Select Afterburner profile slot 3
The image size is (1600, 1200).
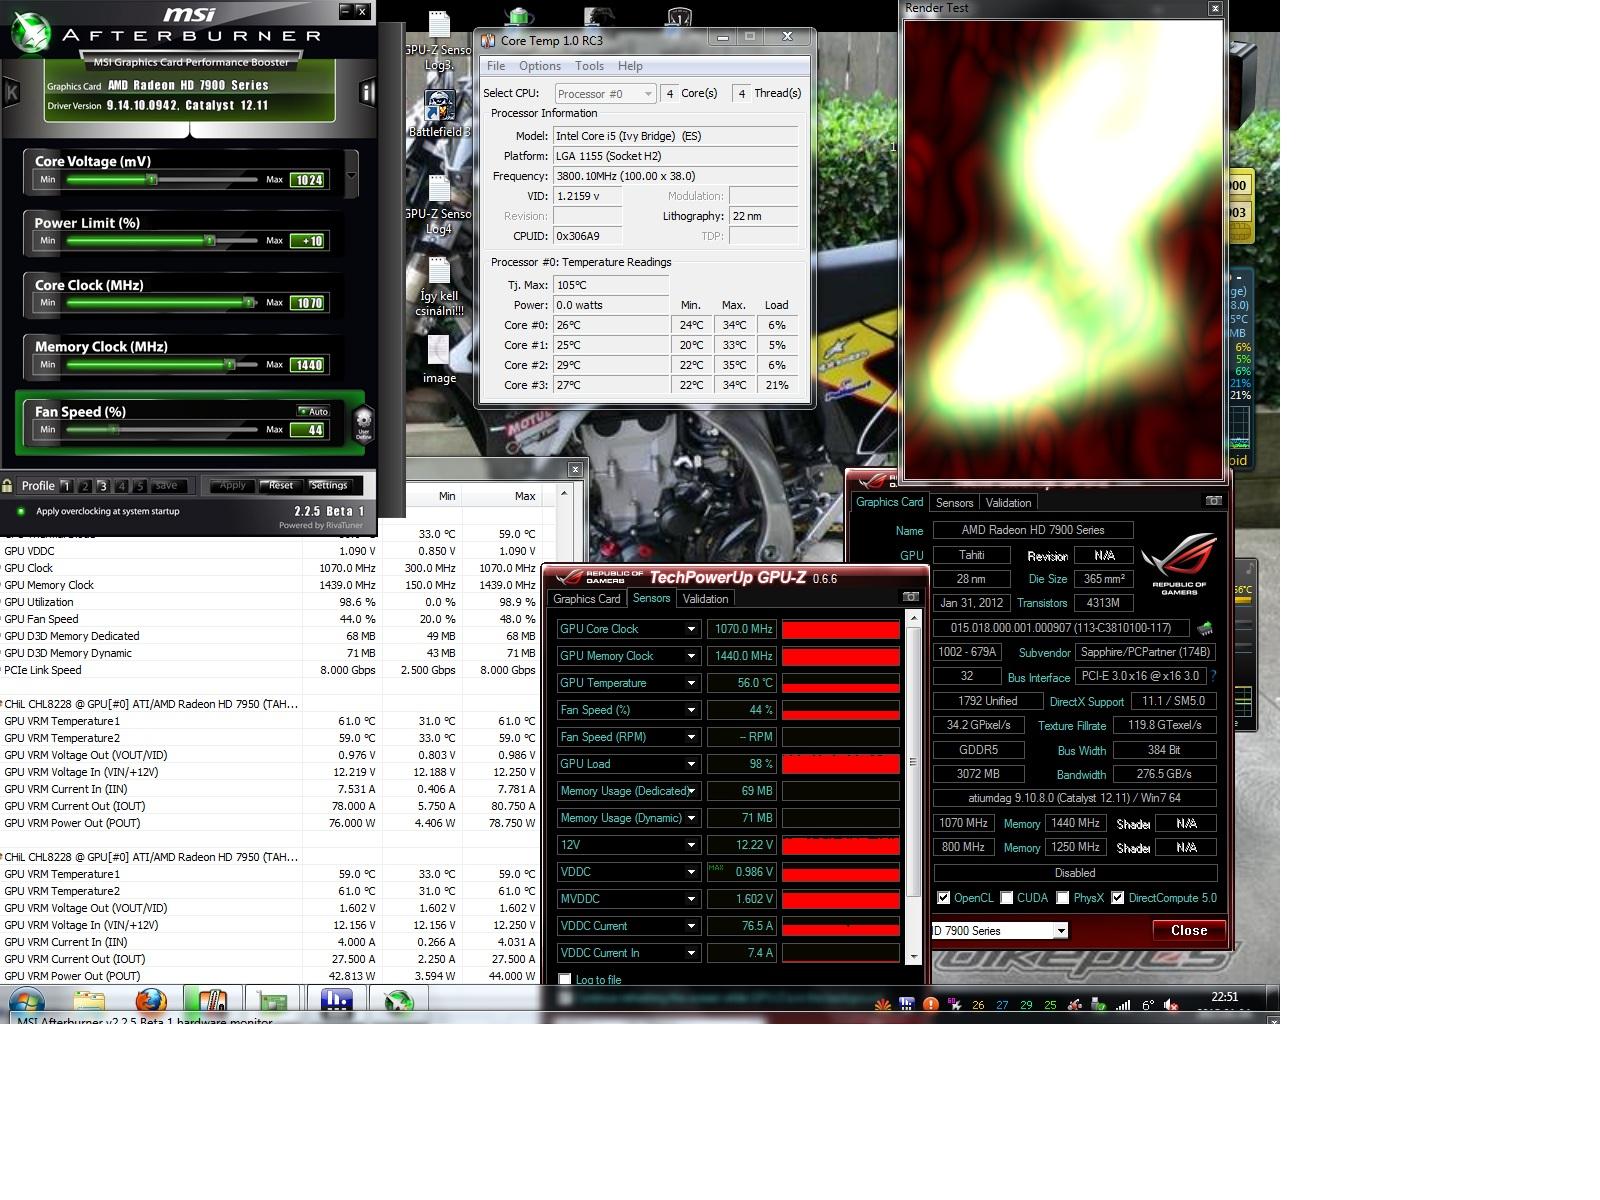pos(103,486)
